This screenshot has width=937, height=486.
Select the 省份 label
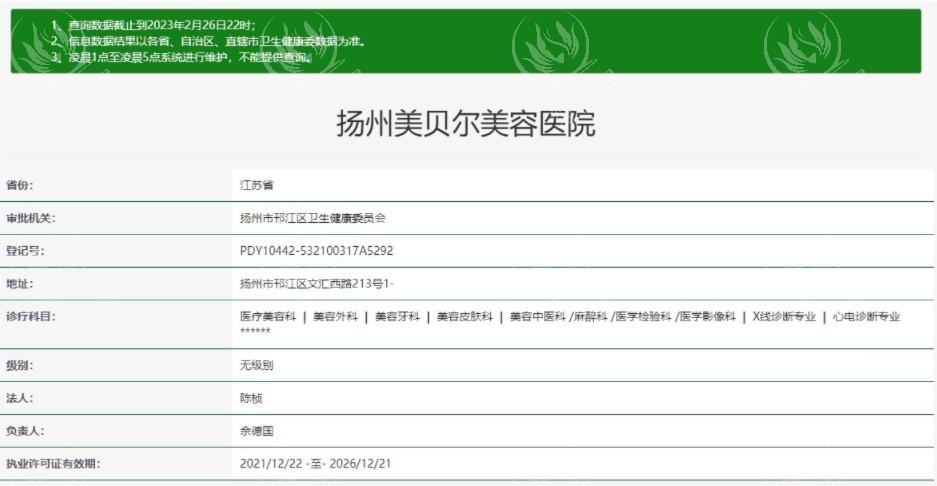(x=20, y=185)
